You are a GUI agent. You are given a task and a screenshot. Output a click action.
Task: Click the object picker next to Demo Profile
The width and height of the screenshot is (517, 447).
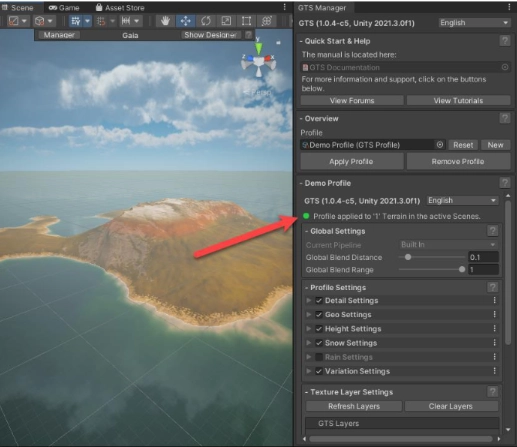pyautogui.click(x=440, y=145)
